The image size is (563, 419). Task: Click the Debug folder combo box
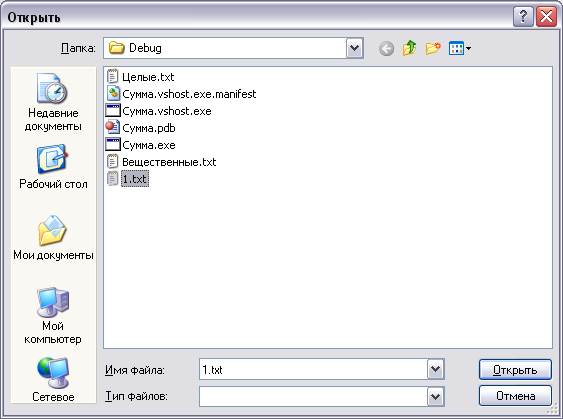click(x=233, y=48)
